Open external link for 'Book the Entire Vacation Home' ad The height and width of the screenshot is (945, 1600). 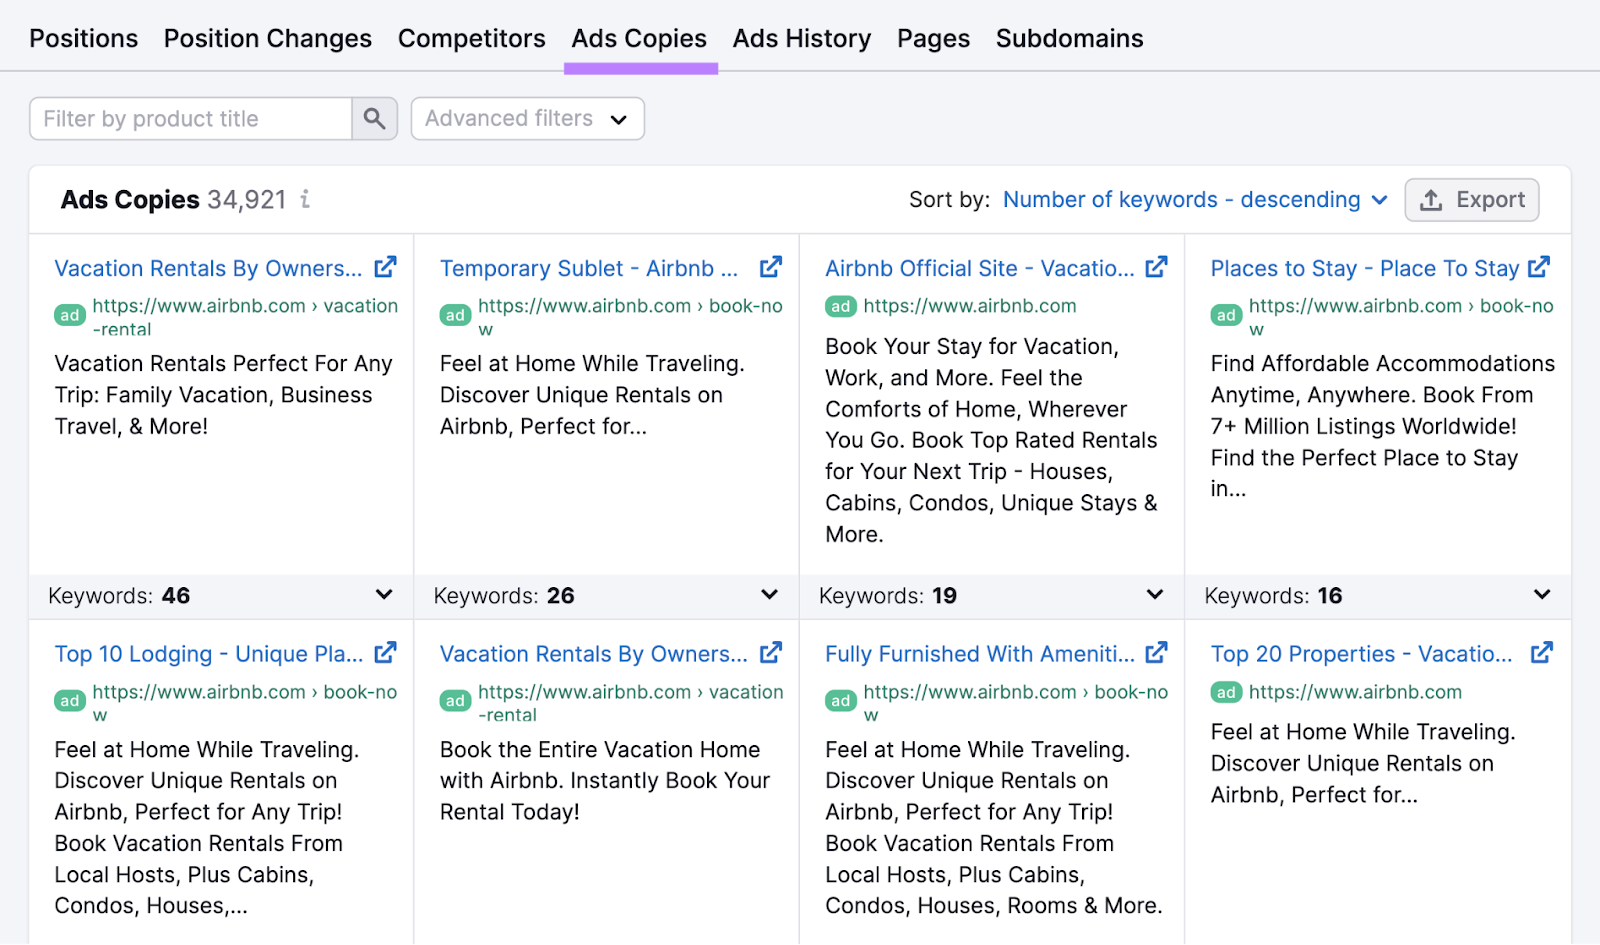pyautogui.click(x=771, y=653)
